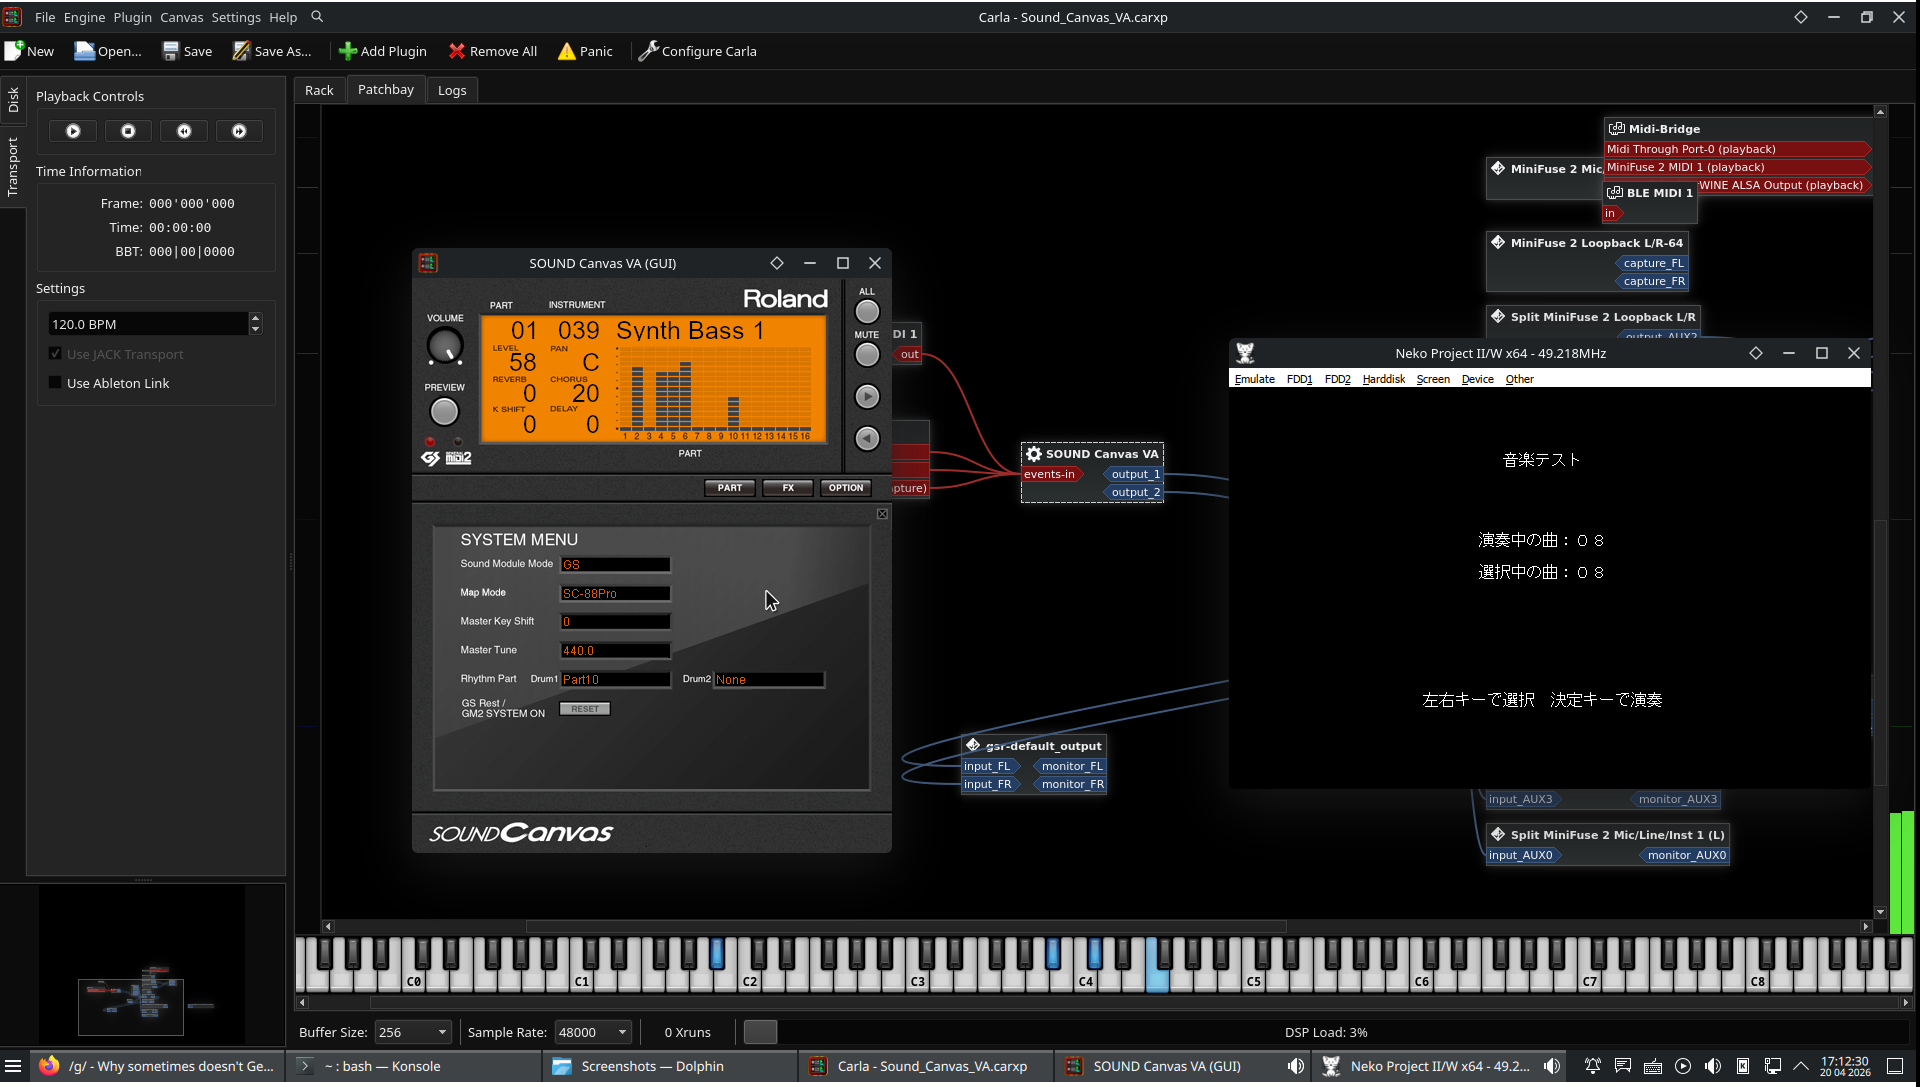Open Configure Carla wrench icon
The height and width of the screenshot is (1087, 1920).
tap(648, 51)
